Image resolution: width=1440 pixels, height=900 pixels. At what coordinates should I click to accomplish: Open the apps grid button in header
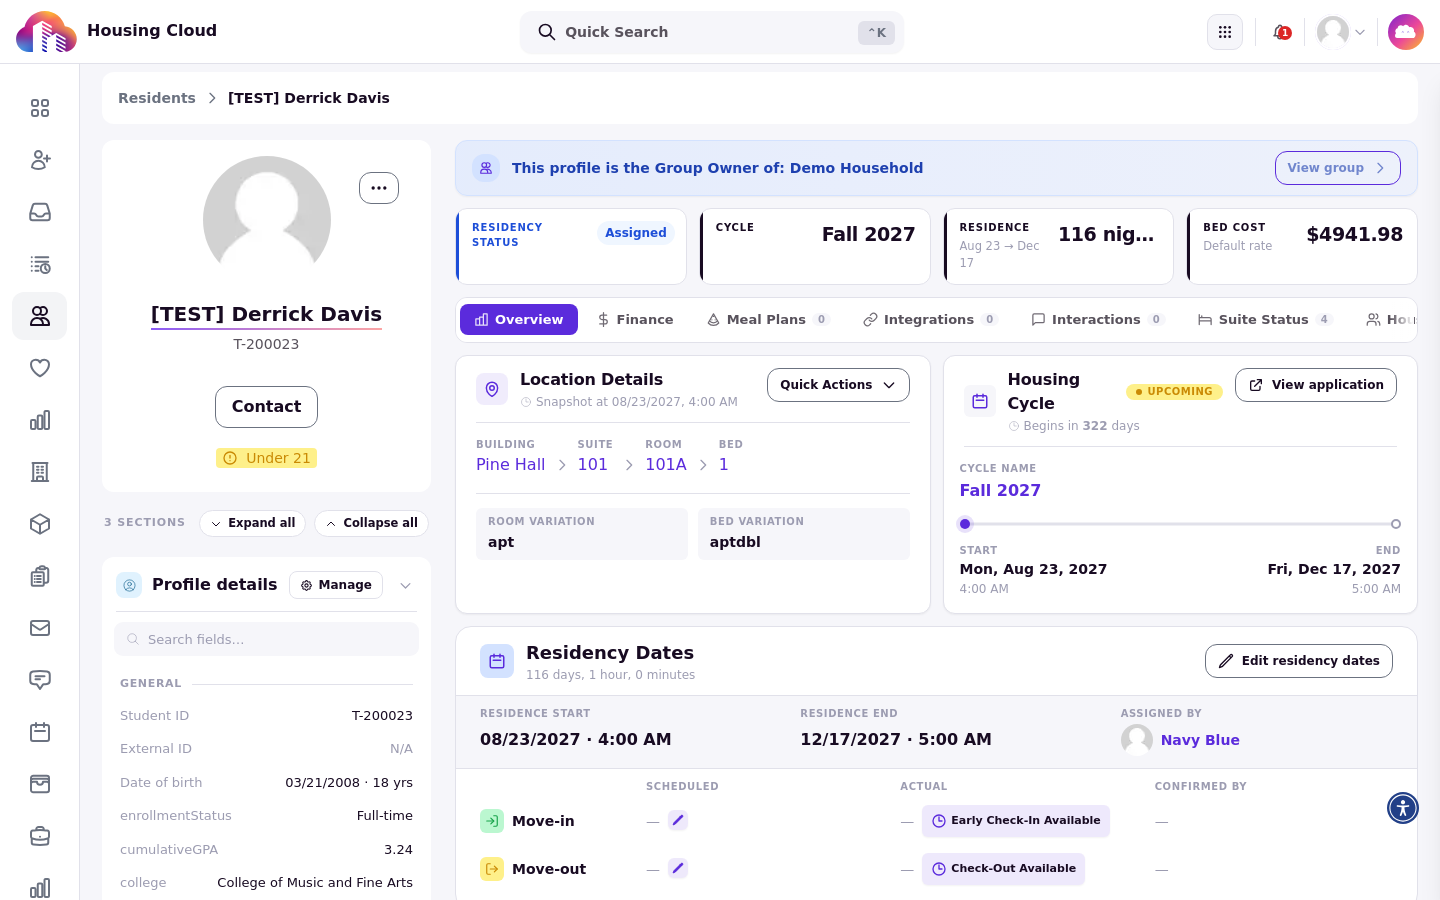click(1225, 32)
